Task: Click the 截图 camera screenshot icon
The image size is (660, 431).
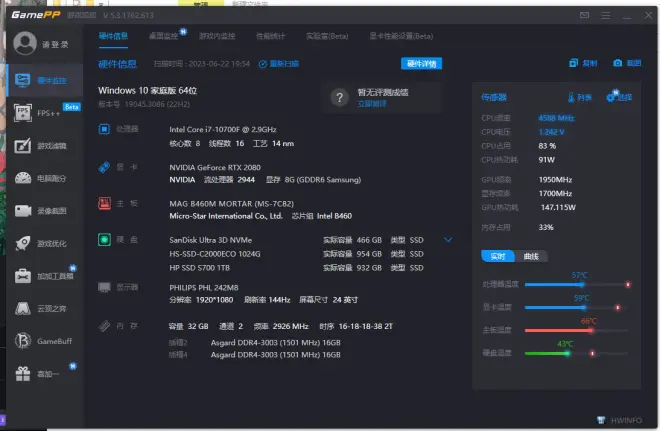Action: 617,63
